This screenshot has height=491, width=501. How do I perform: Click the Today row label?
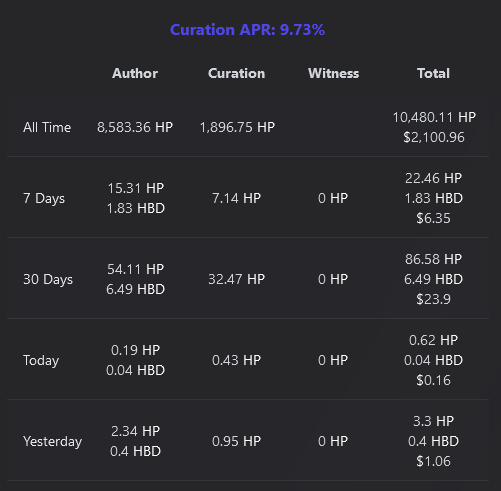41,361
